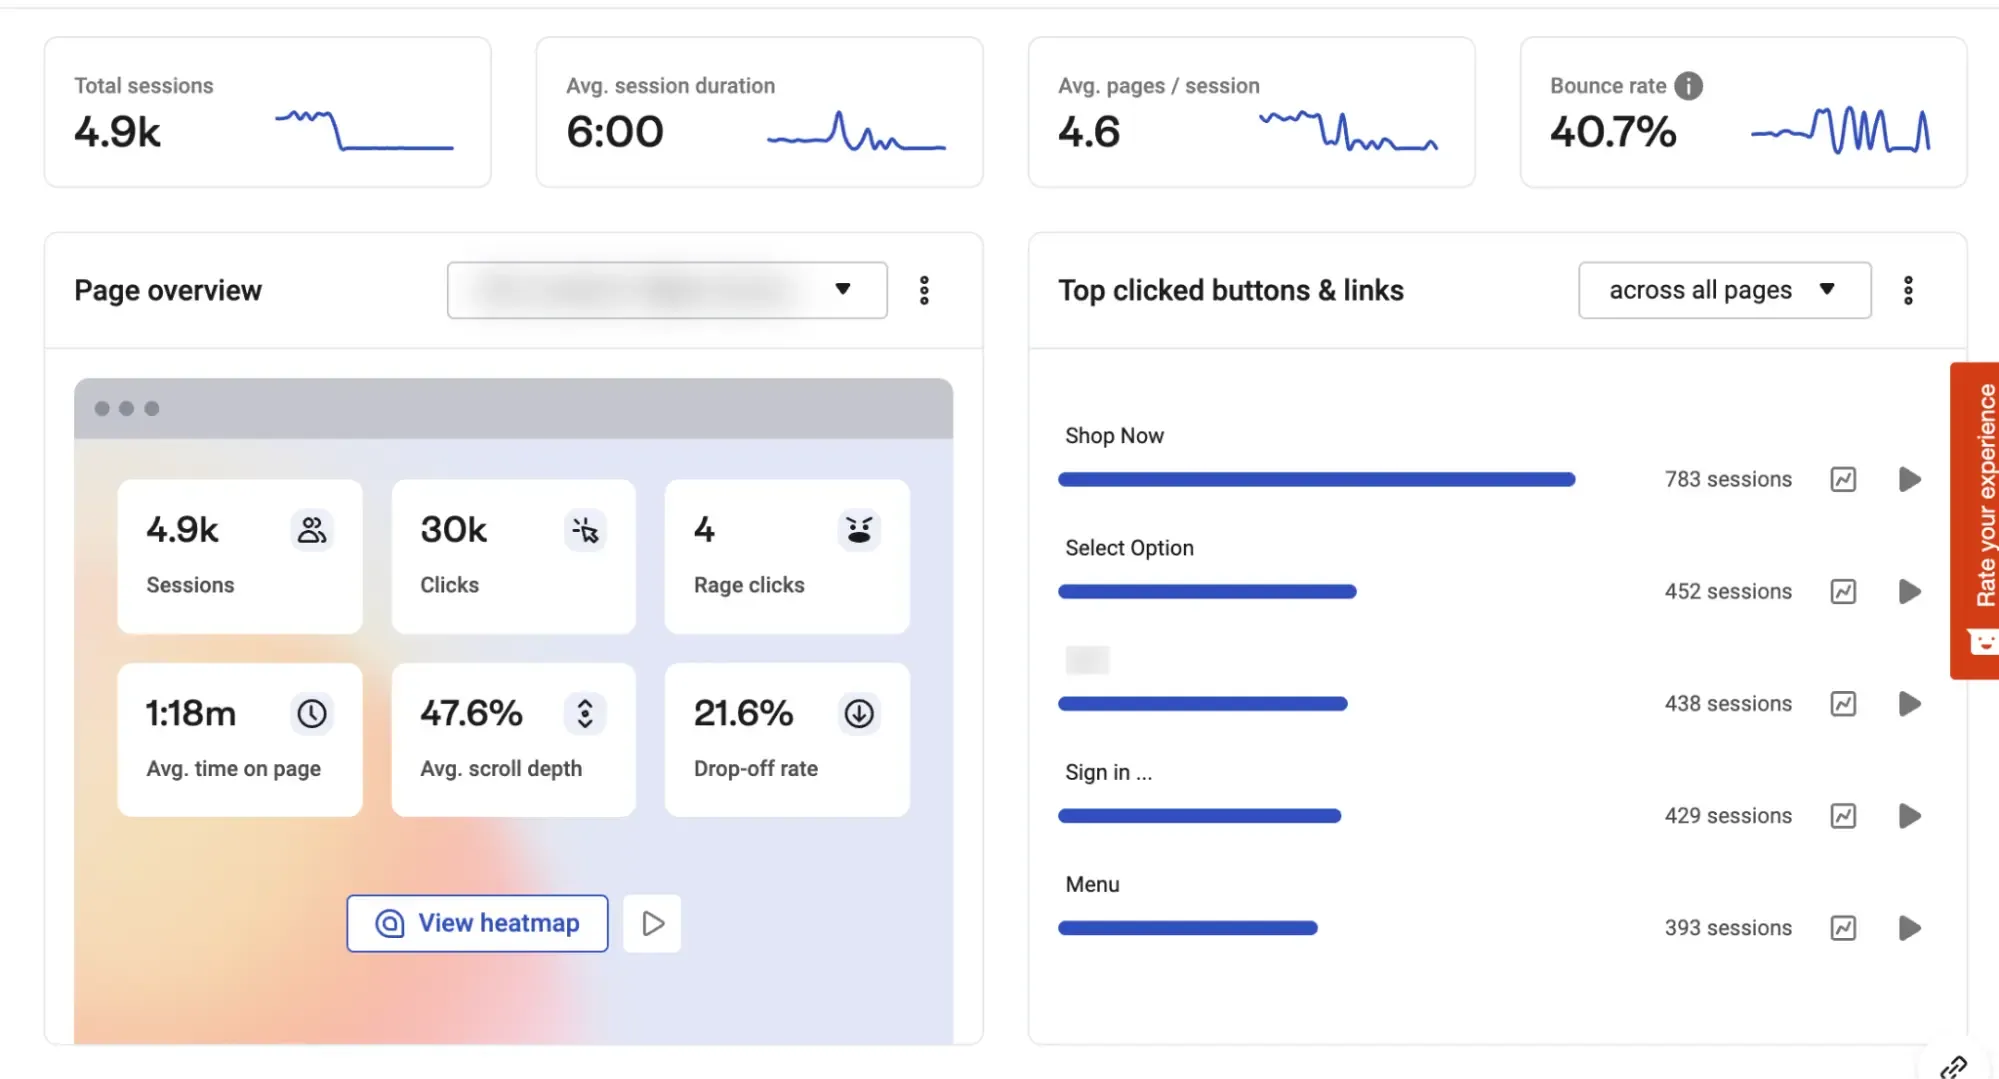Click the Avg. scroll depth tile
1999x1079 pixels.
point(513,740)
